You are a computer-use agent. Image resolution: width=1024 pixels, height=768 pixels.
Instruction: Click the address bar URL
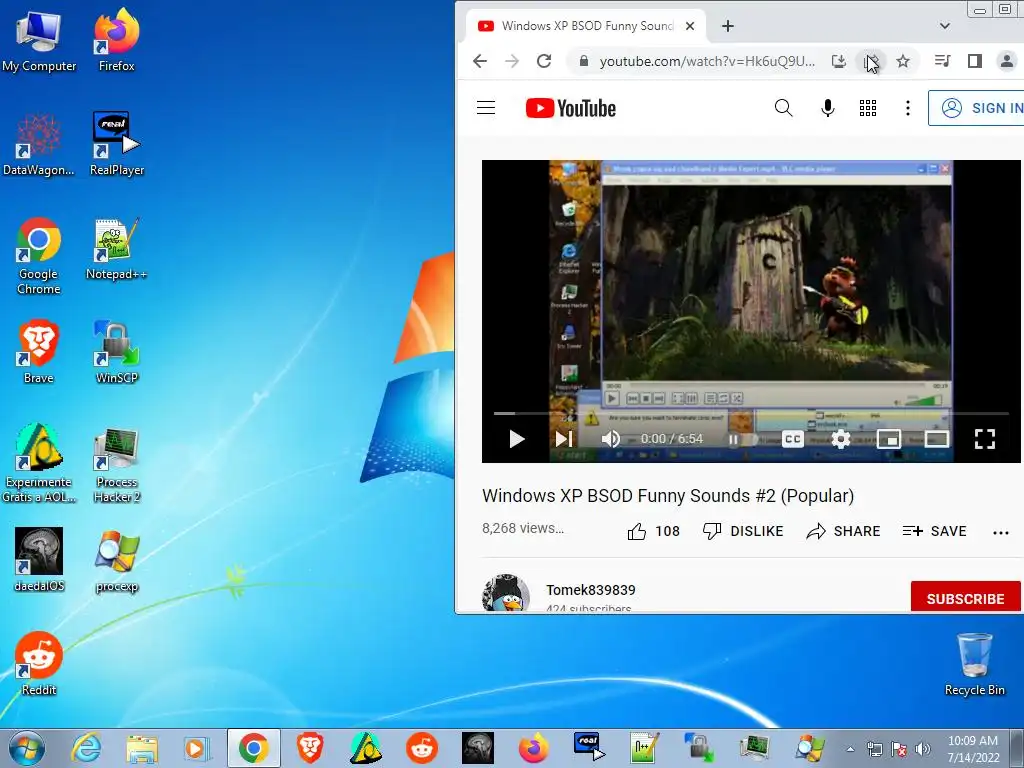click(x=707, y=61)
